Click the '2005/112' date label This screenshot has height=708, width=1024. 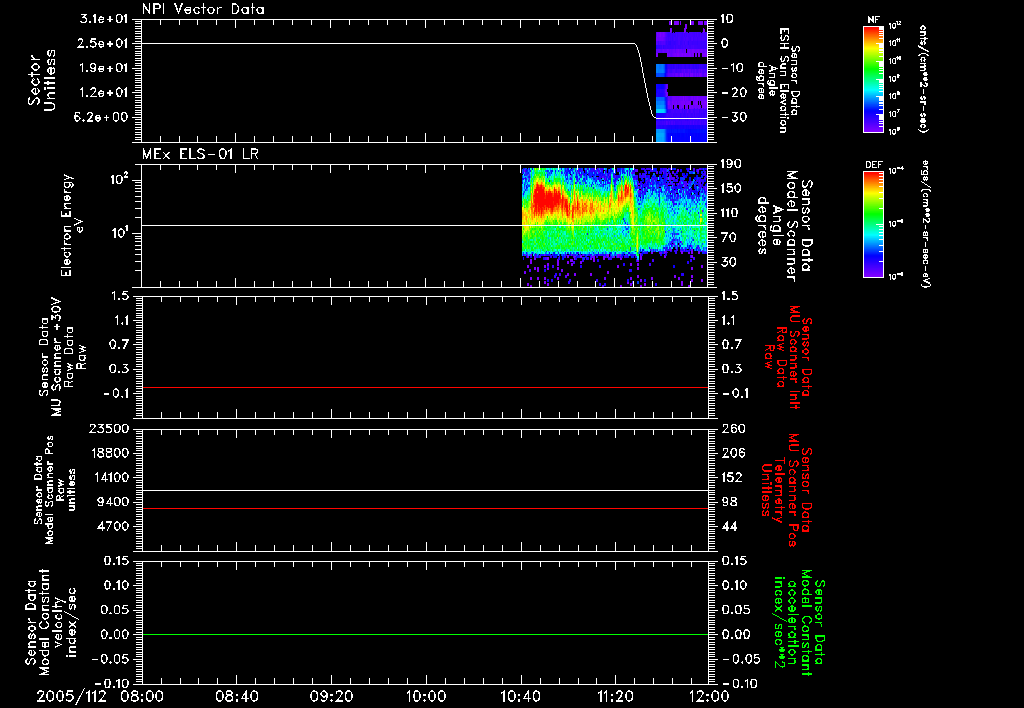[x=71, y=696]
